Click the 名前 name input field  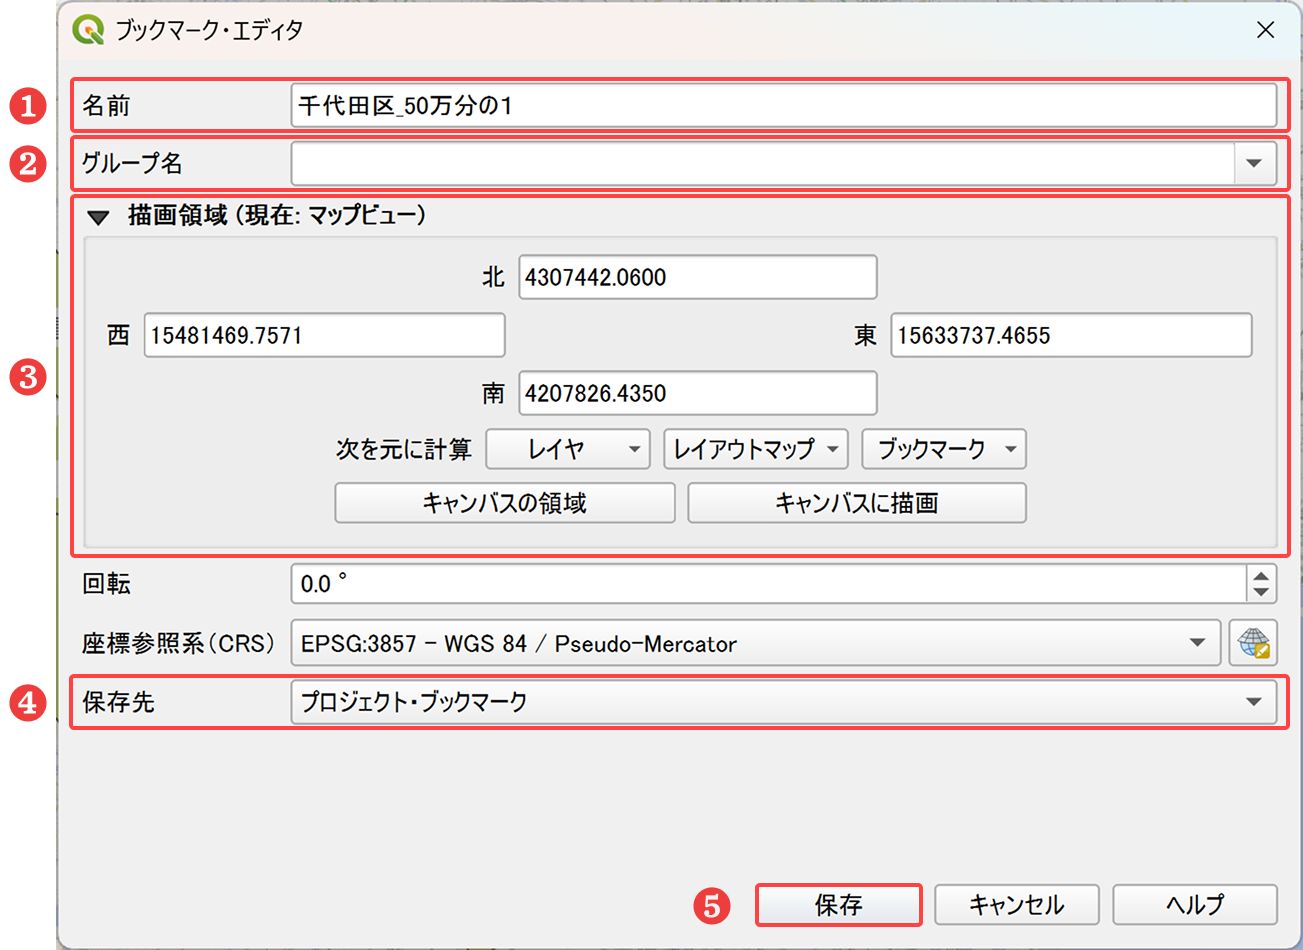tap(784, 105)
